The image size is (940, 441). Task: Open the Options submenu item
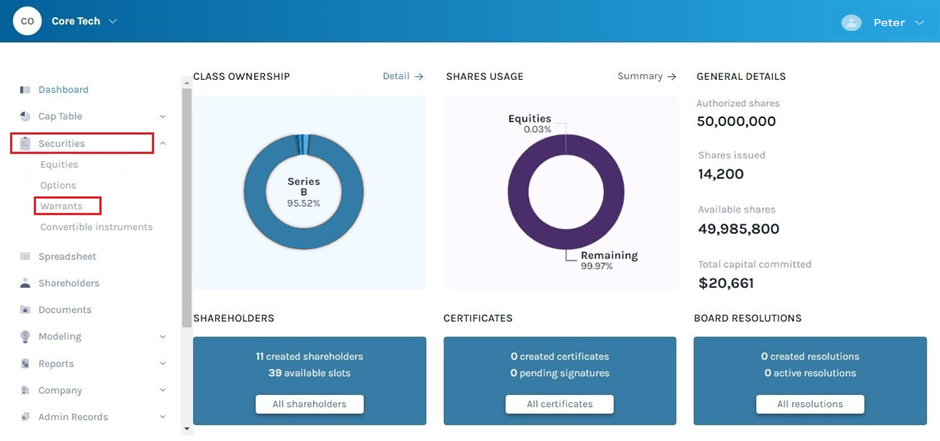[x=58, y=186]
